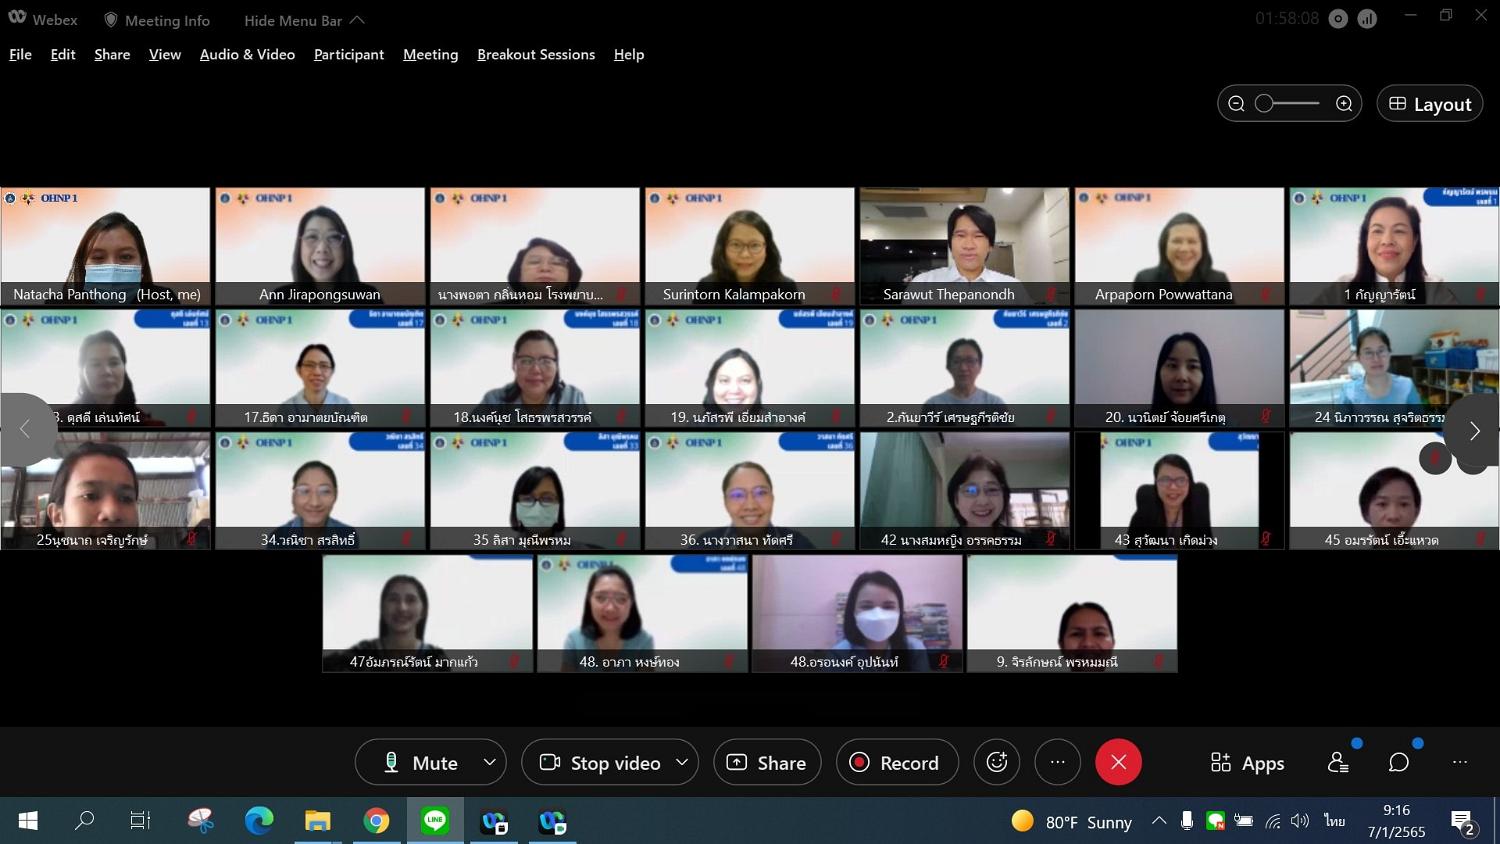End the meeting with the red X button
Viewport: 1500px width, 844px height.
point(1118,762)
